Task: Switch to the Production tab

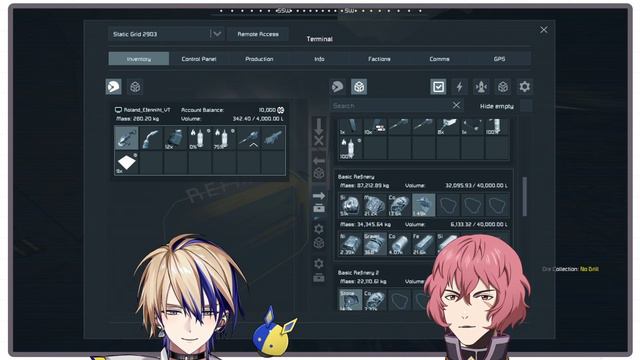Action: click(259, 59)
